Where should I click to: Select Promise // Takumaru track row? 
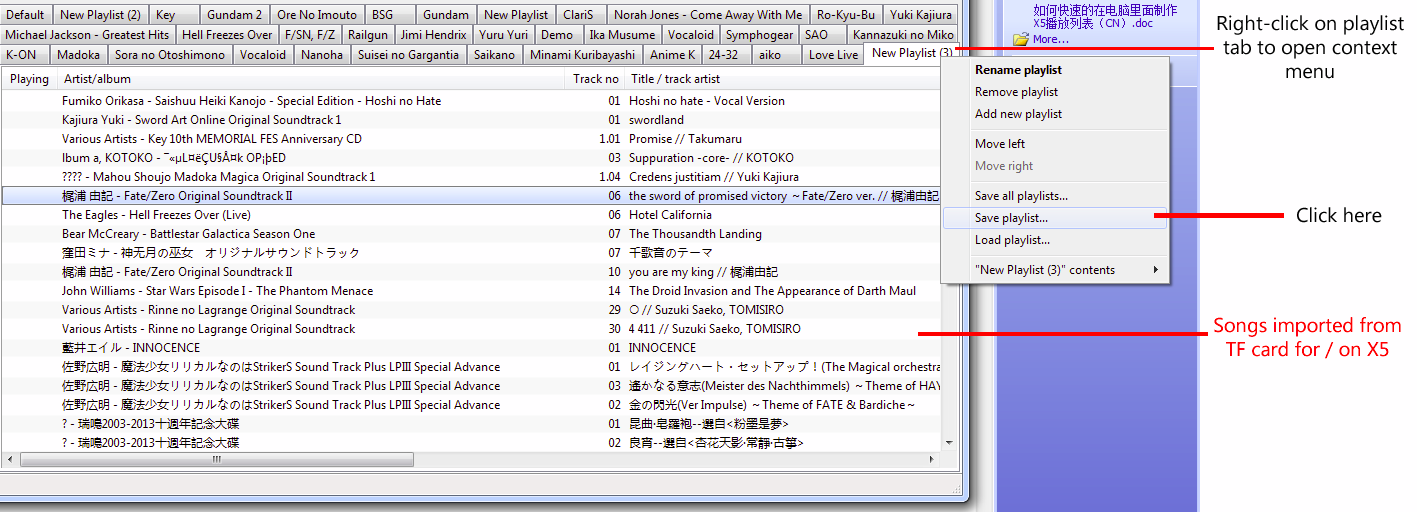[x=471, y=139]
